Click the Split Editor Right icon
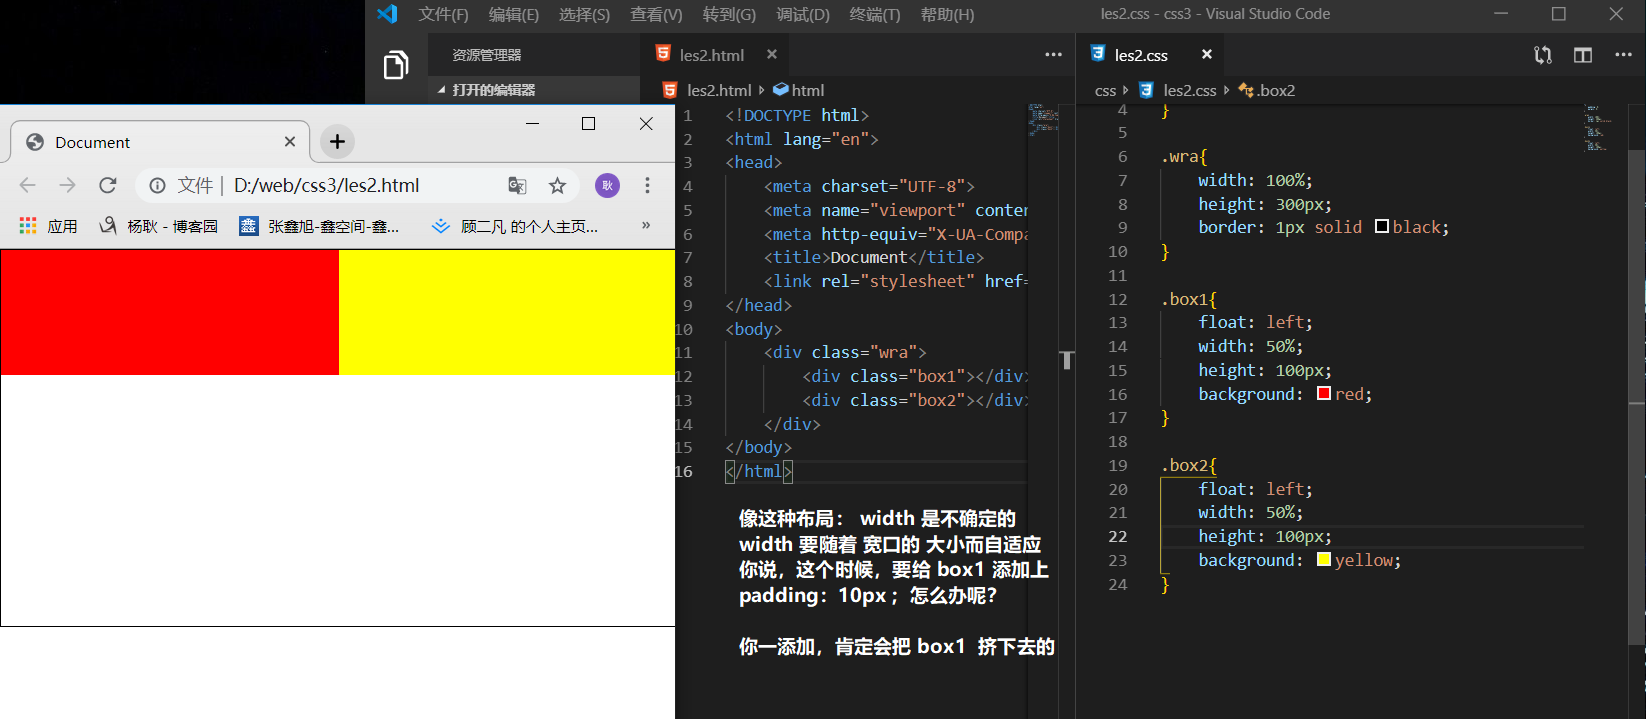 (x=1582, y=55)
